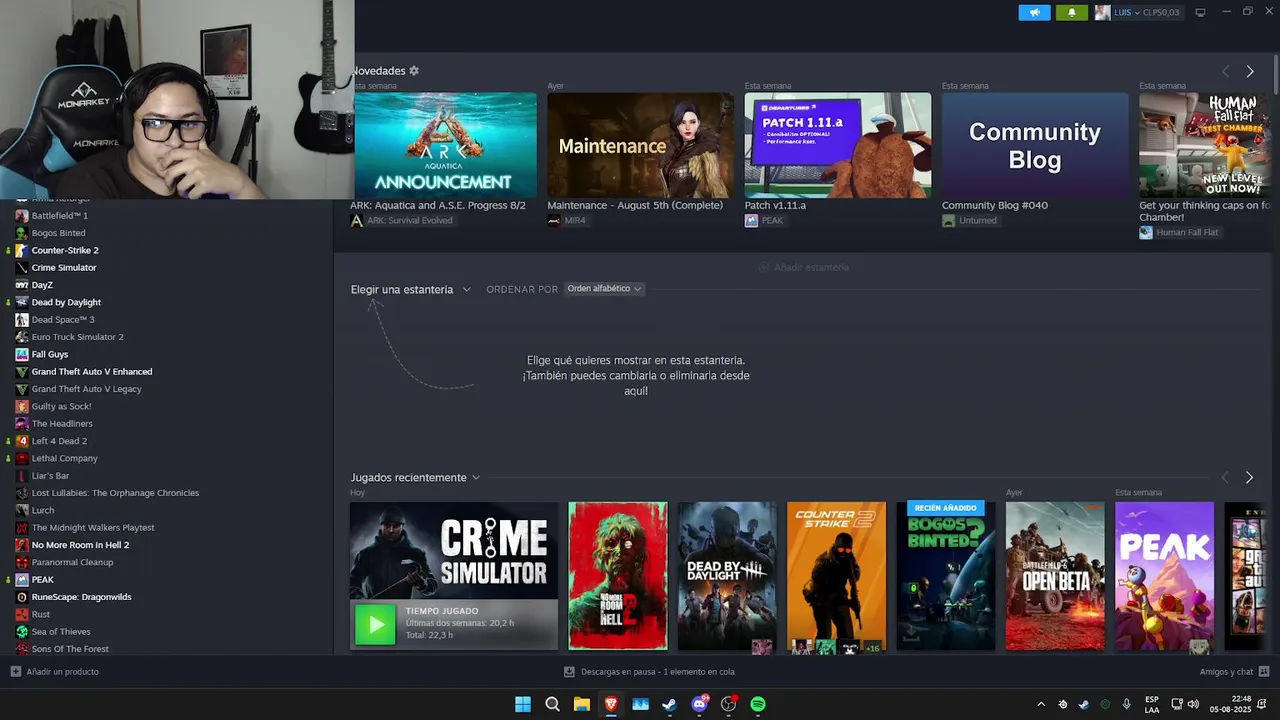
Task: Select Grand Theft Auto V Legacy
Action: 86,389
